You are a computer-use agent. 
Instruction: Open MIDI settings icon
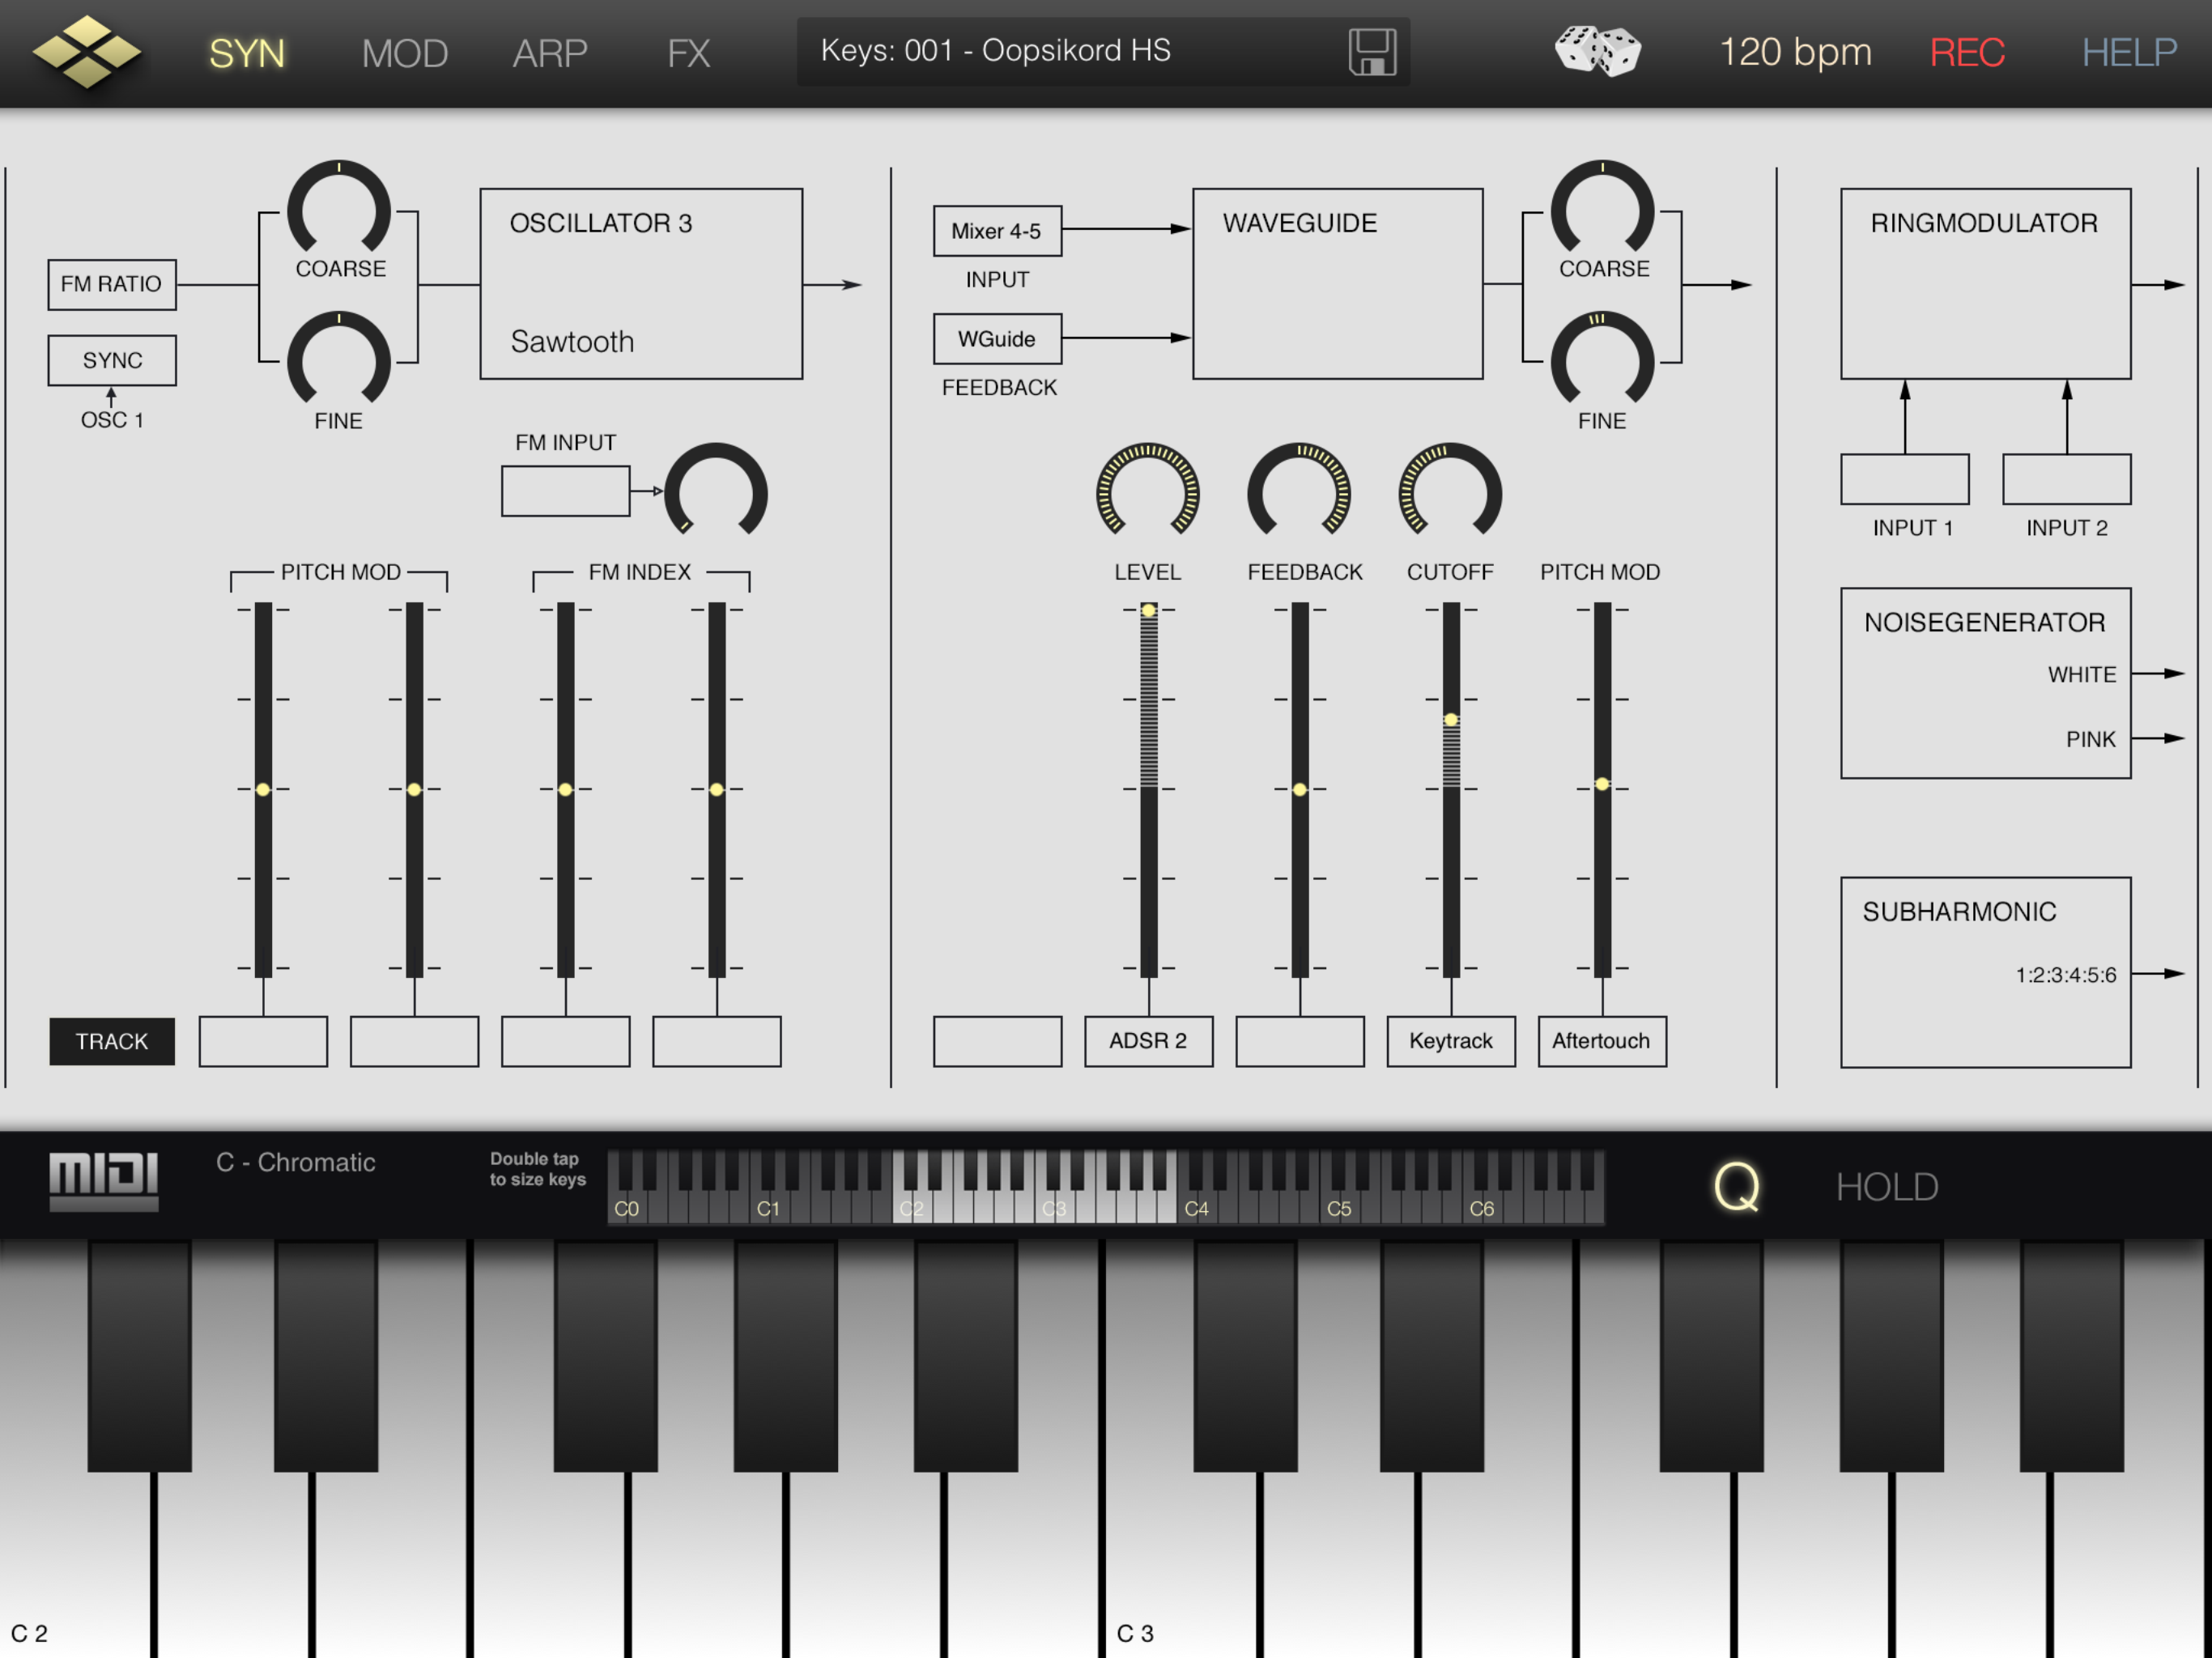click(104, 1180)
